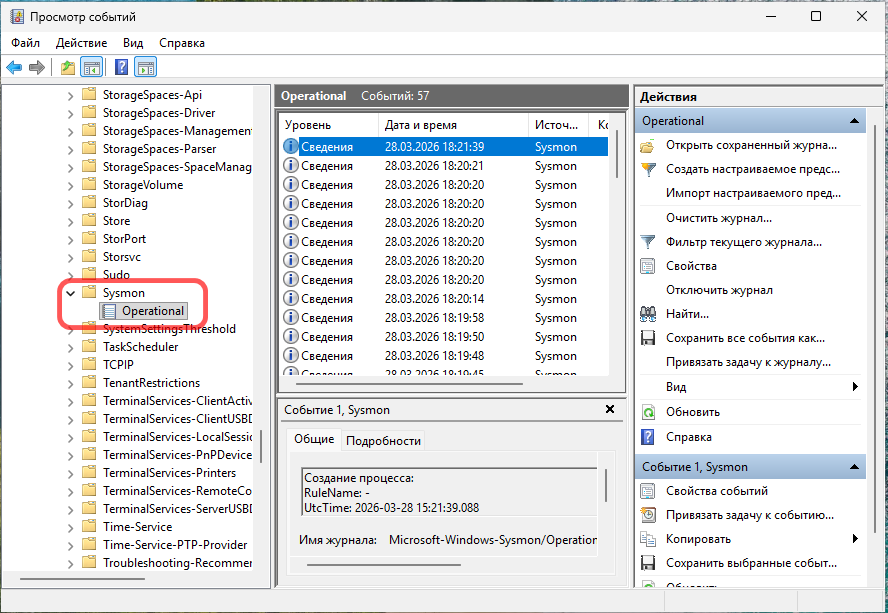
Task: Click the binoculars Find icon
Action: click(648, 314)
